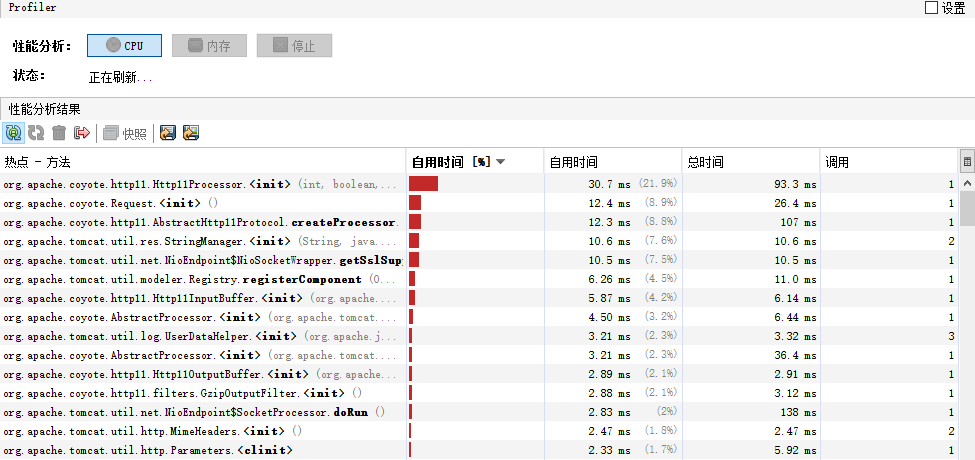
Task: Toggle the auto-refresh results icon
Action: pos(14,133)
